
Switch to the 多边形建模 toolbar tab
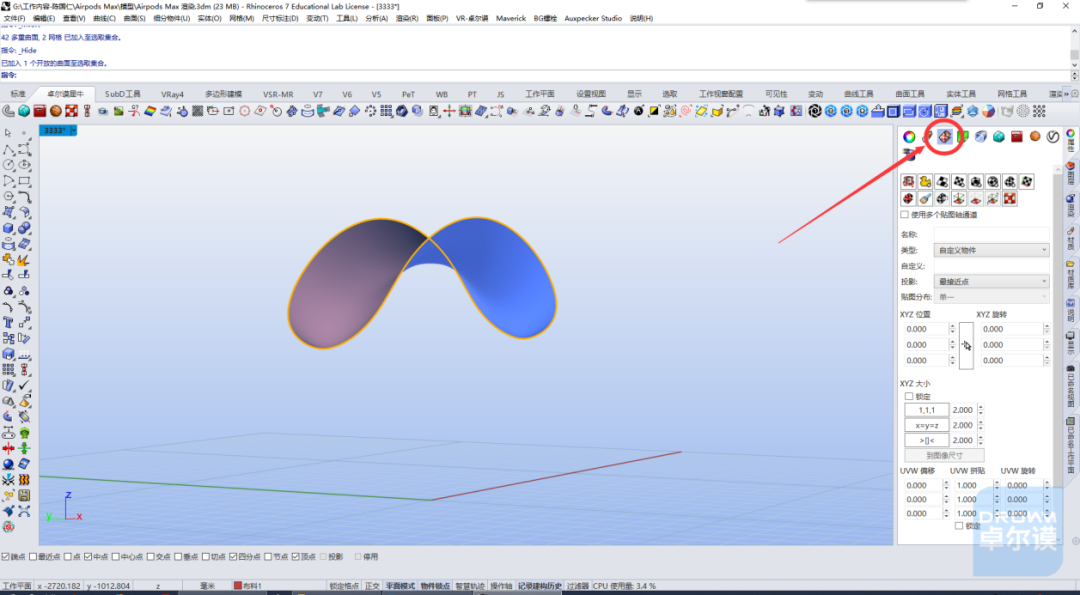click(223, 94)
